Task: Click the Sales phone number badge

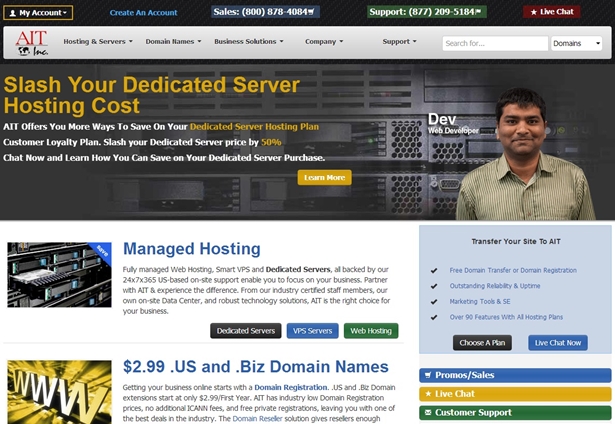Action: [x=265, y=12]
